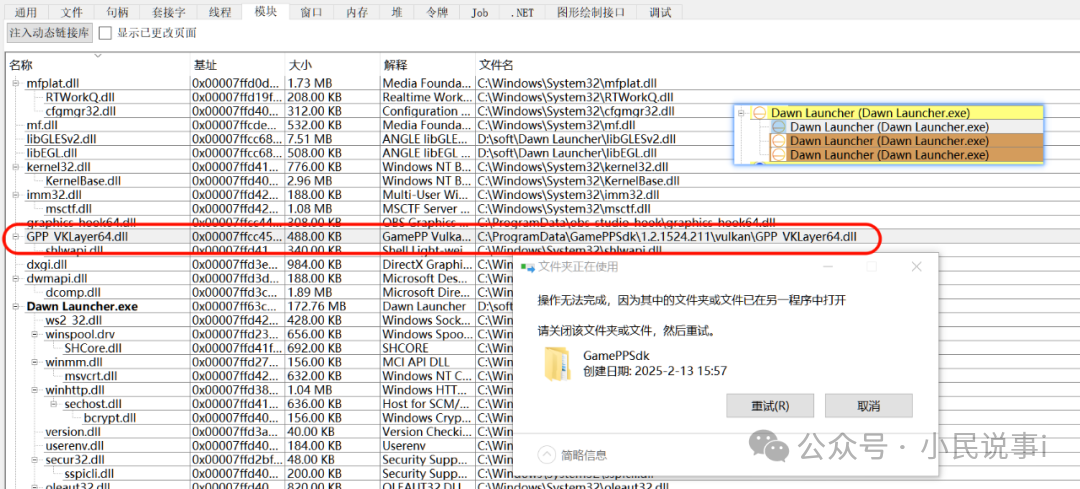Open the 堆 tab

pos(397,12)
